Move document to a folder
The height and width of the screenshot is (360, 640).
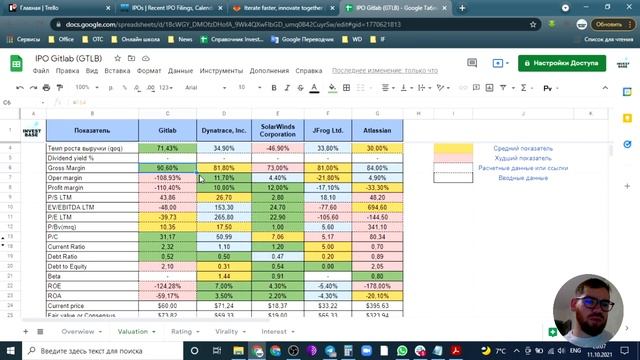coord(131,58)
